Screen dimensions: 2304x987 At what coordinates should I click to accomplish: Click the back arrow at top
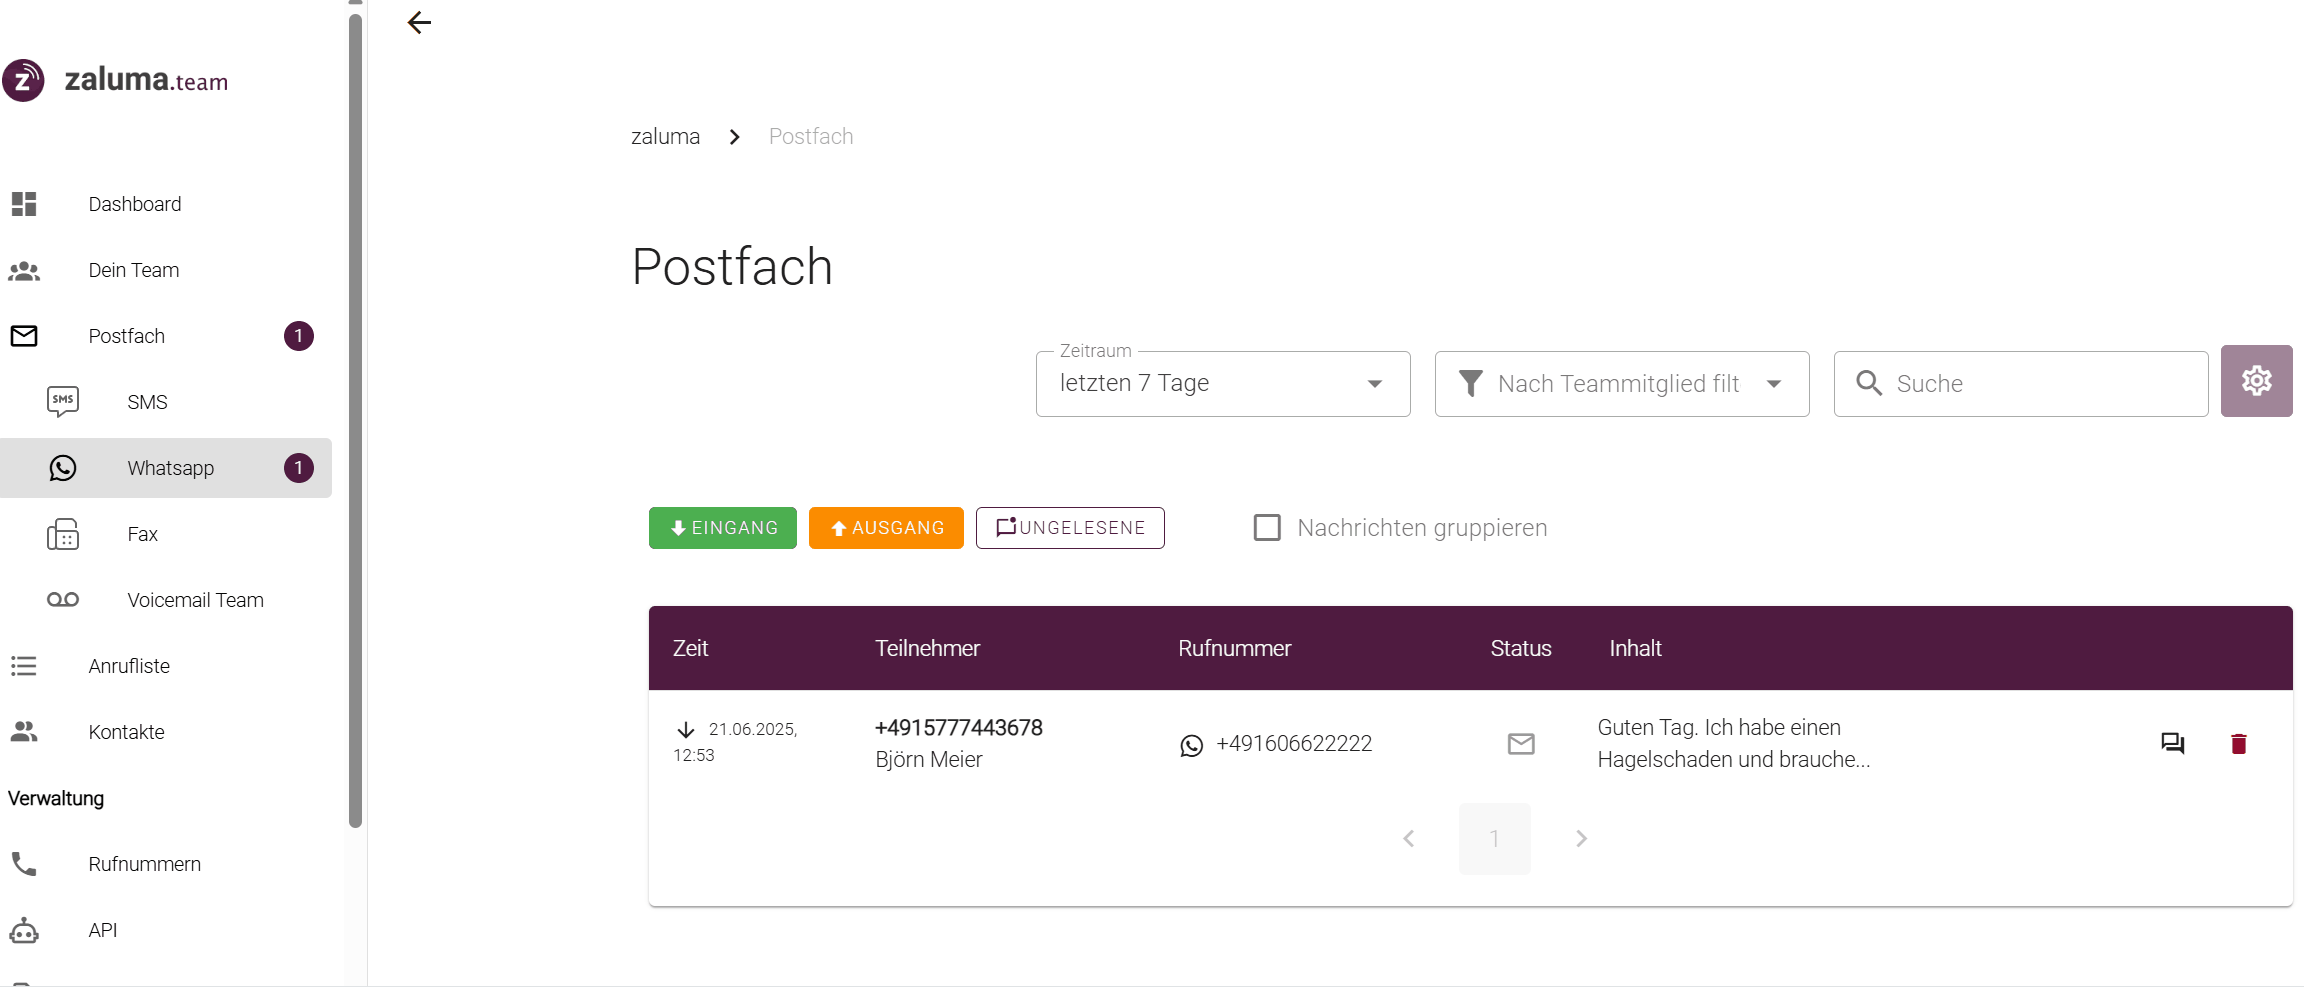tap(419, 22)
